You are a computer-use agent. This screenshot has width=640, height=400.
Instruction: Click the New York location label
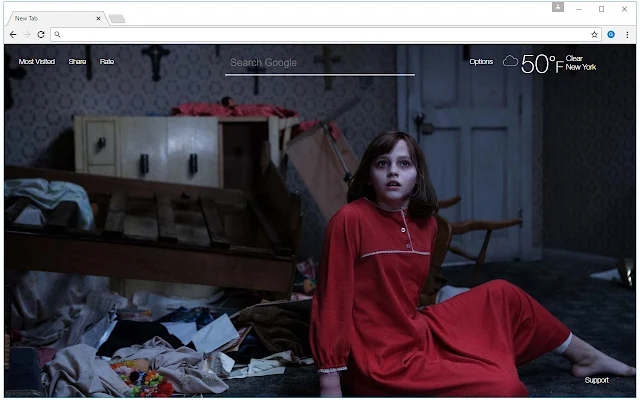point(581,67)
